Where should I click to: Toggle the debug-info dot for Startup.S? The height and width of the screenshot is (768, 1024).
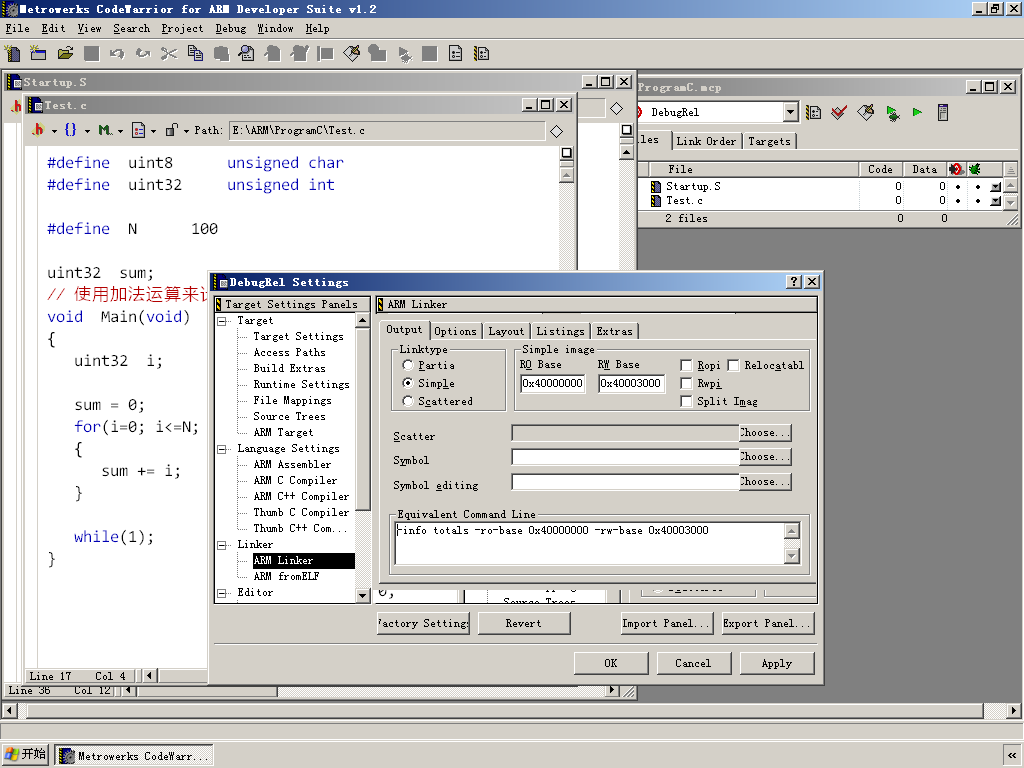pos(978,187)
